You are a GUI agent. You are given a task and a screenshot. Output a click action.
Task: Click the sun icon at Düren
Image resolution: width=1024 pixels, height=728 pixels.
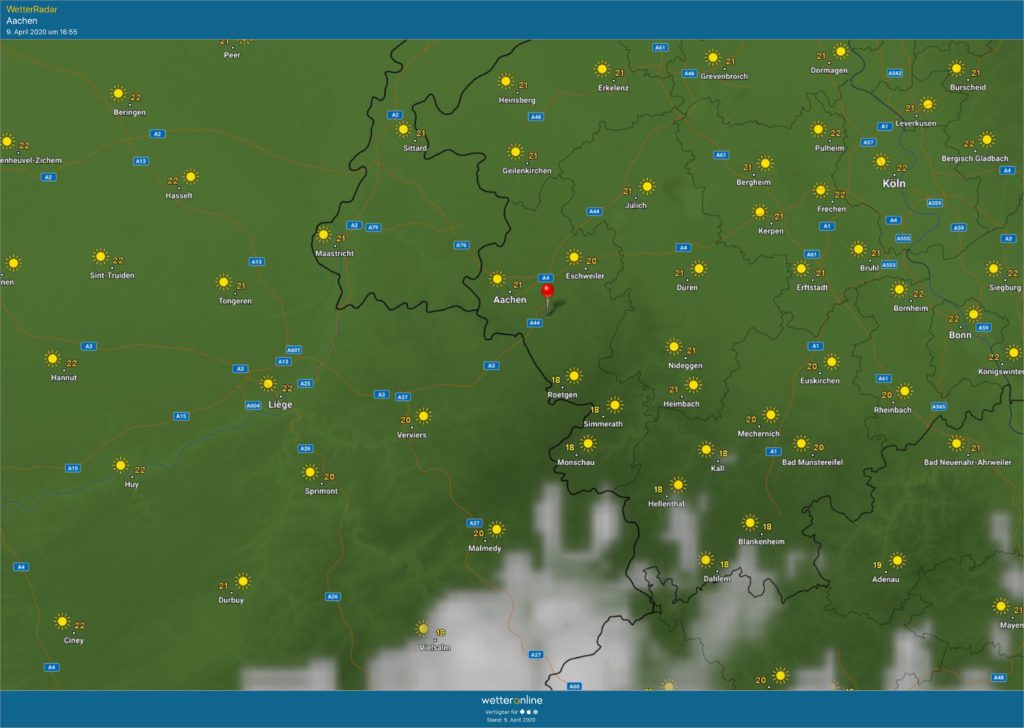(x=699, y=269)
